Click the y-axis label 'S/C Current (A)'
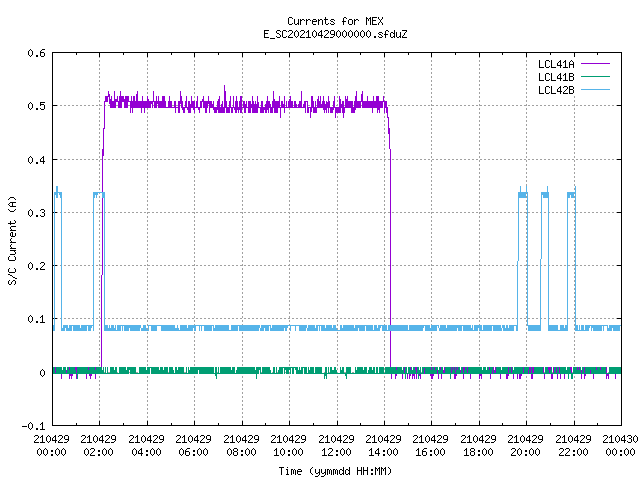The image size is (640, 480). click(12, 240)
